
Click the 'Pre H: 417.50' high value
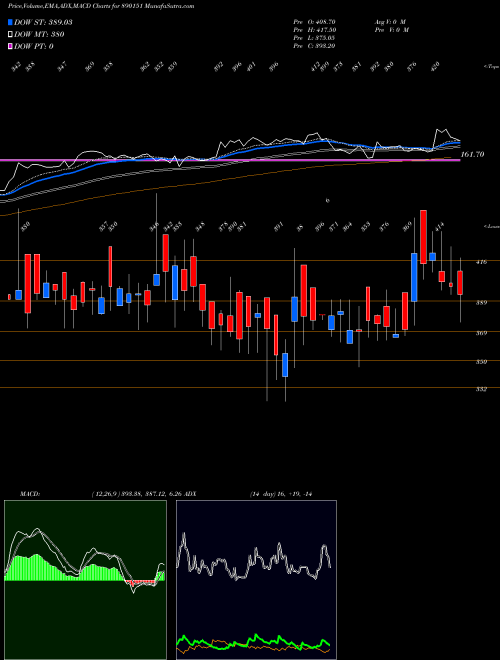point(314,30)
